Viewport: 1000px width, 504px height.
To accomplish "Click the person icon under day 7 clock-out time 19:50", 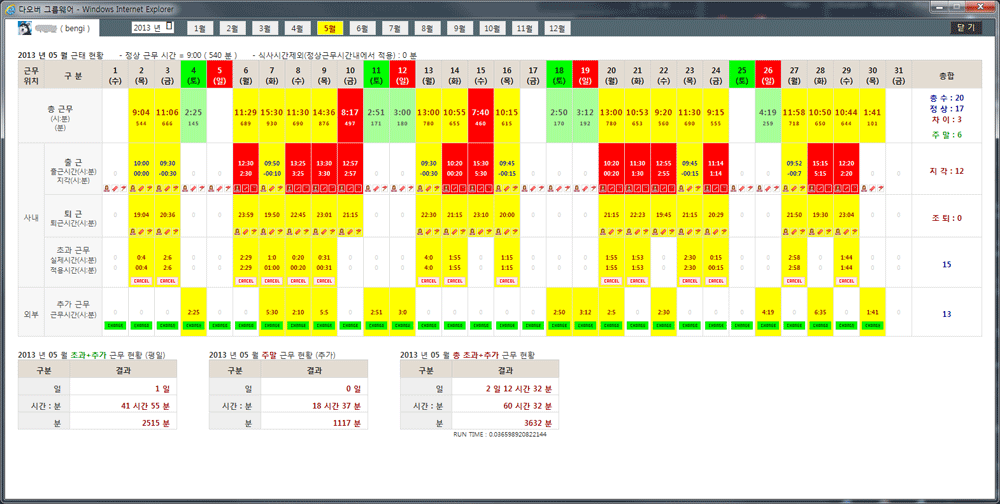I will (x=264, y=231).
